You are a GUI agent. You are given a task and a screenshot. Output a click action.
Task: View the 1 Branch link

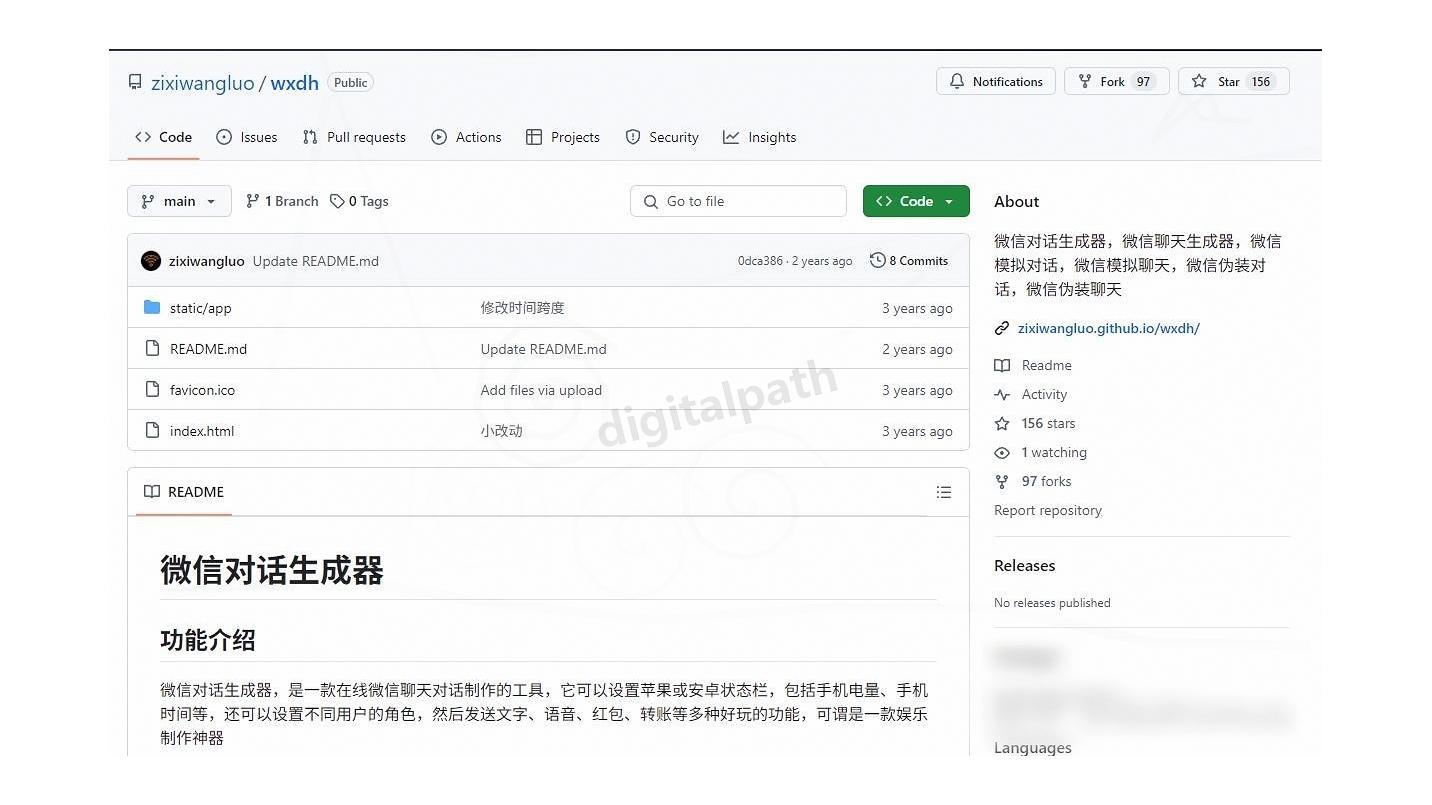[x=282, y=201]
